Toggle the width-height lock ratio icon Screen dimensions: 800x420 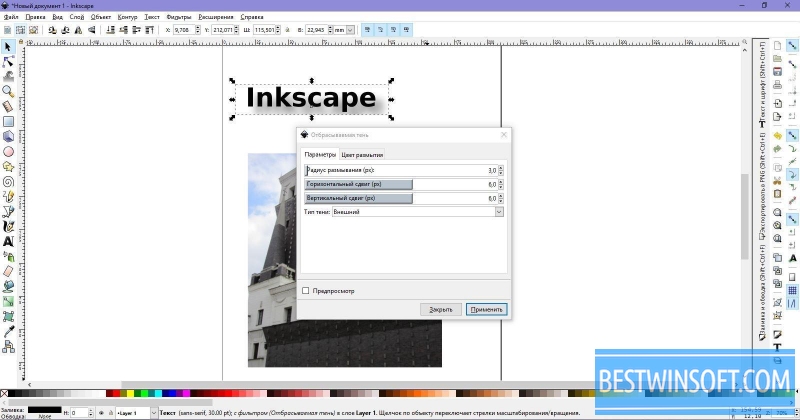(x=288, y=30)
